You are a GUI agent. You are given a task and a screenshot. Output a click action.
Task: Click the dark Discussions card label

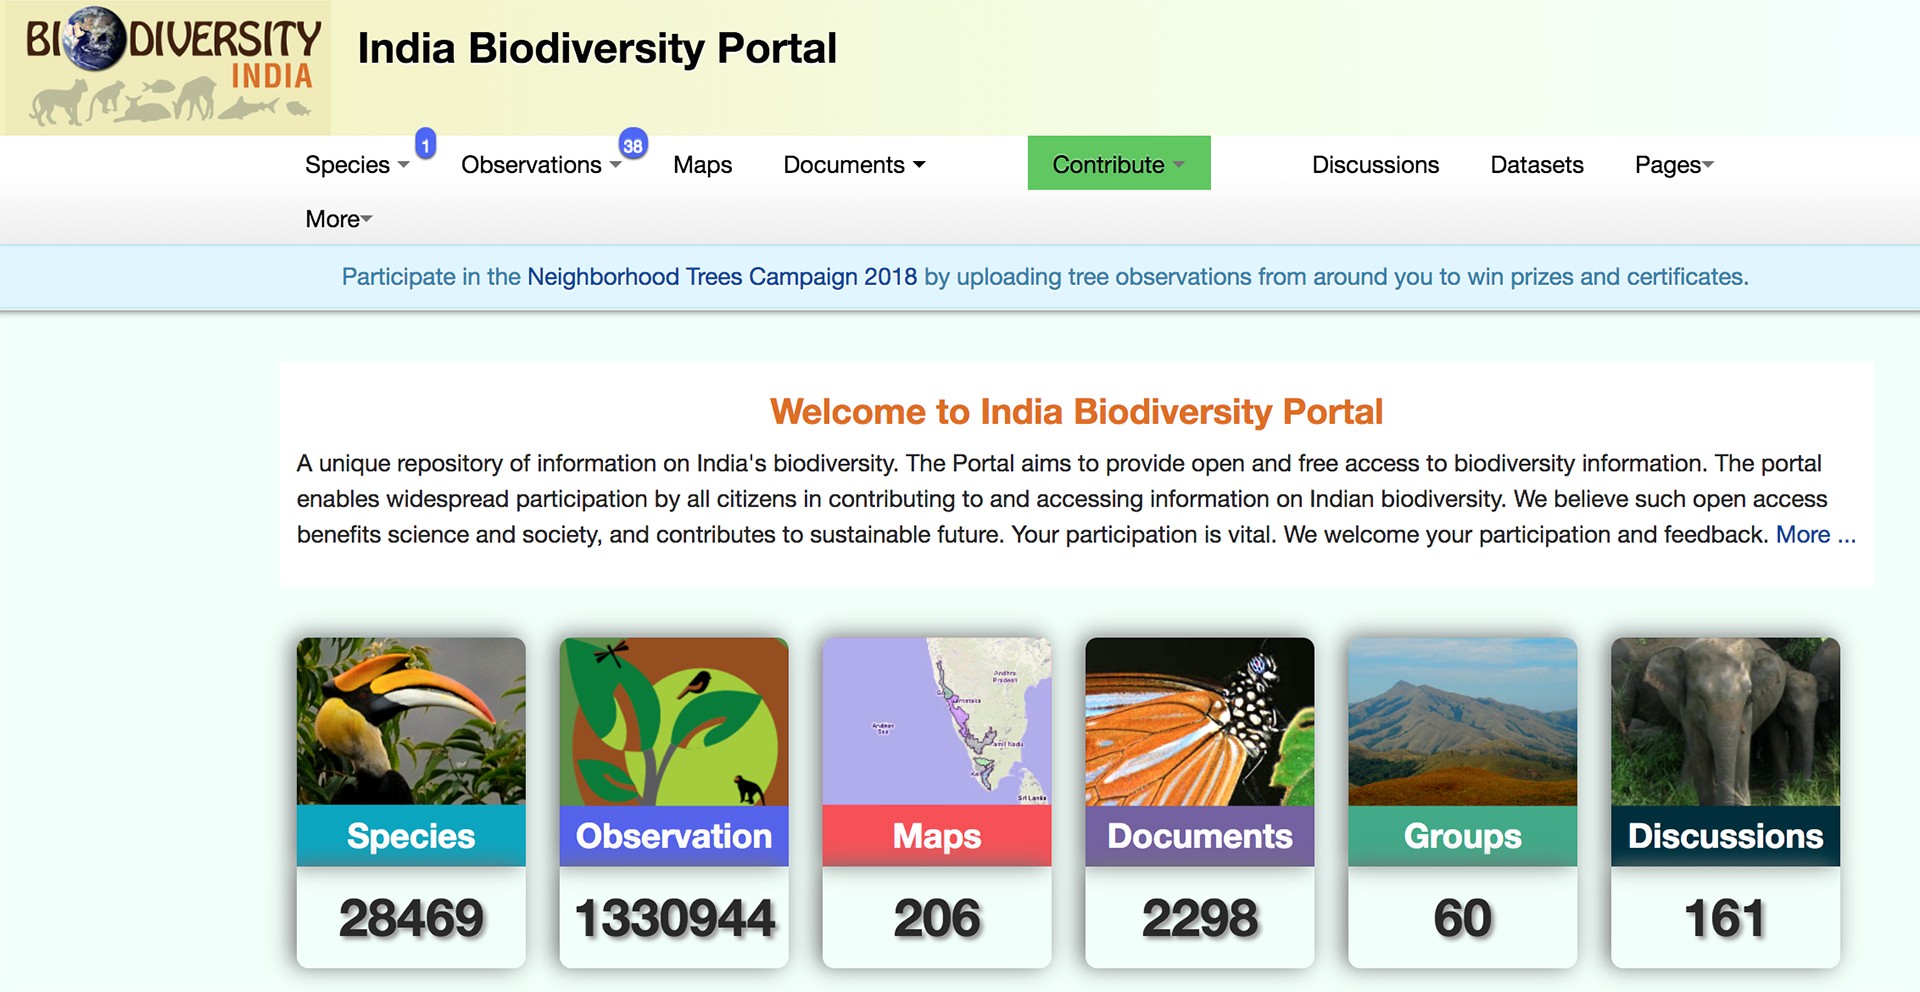tap(1726, 836)
